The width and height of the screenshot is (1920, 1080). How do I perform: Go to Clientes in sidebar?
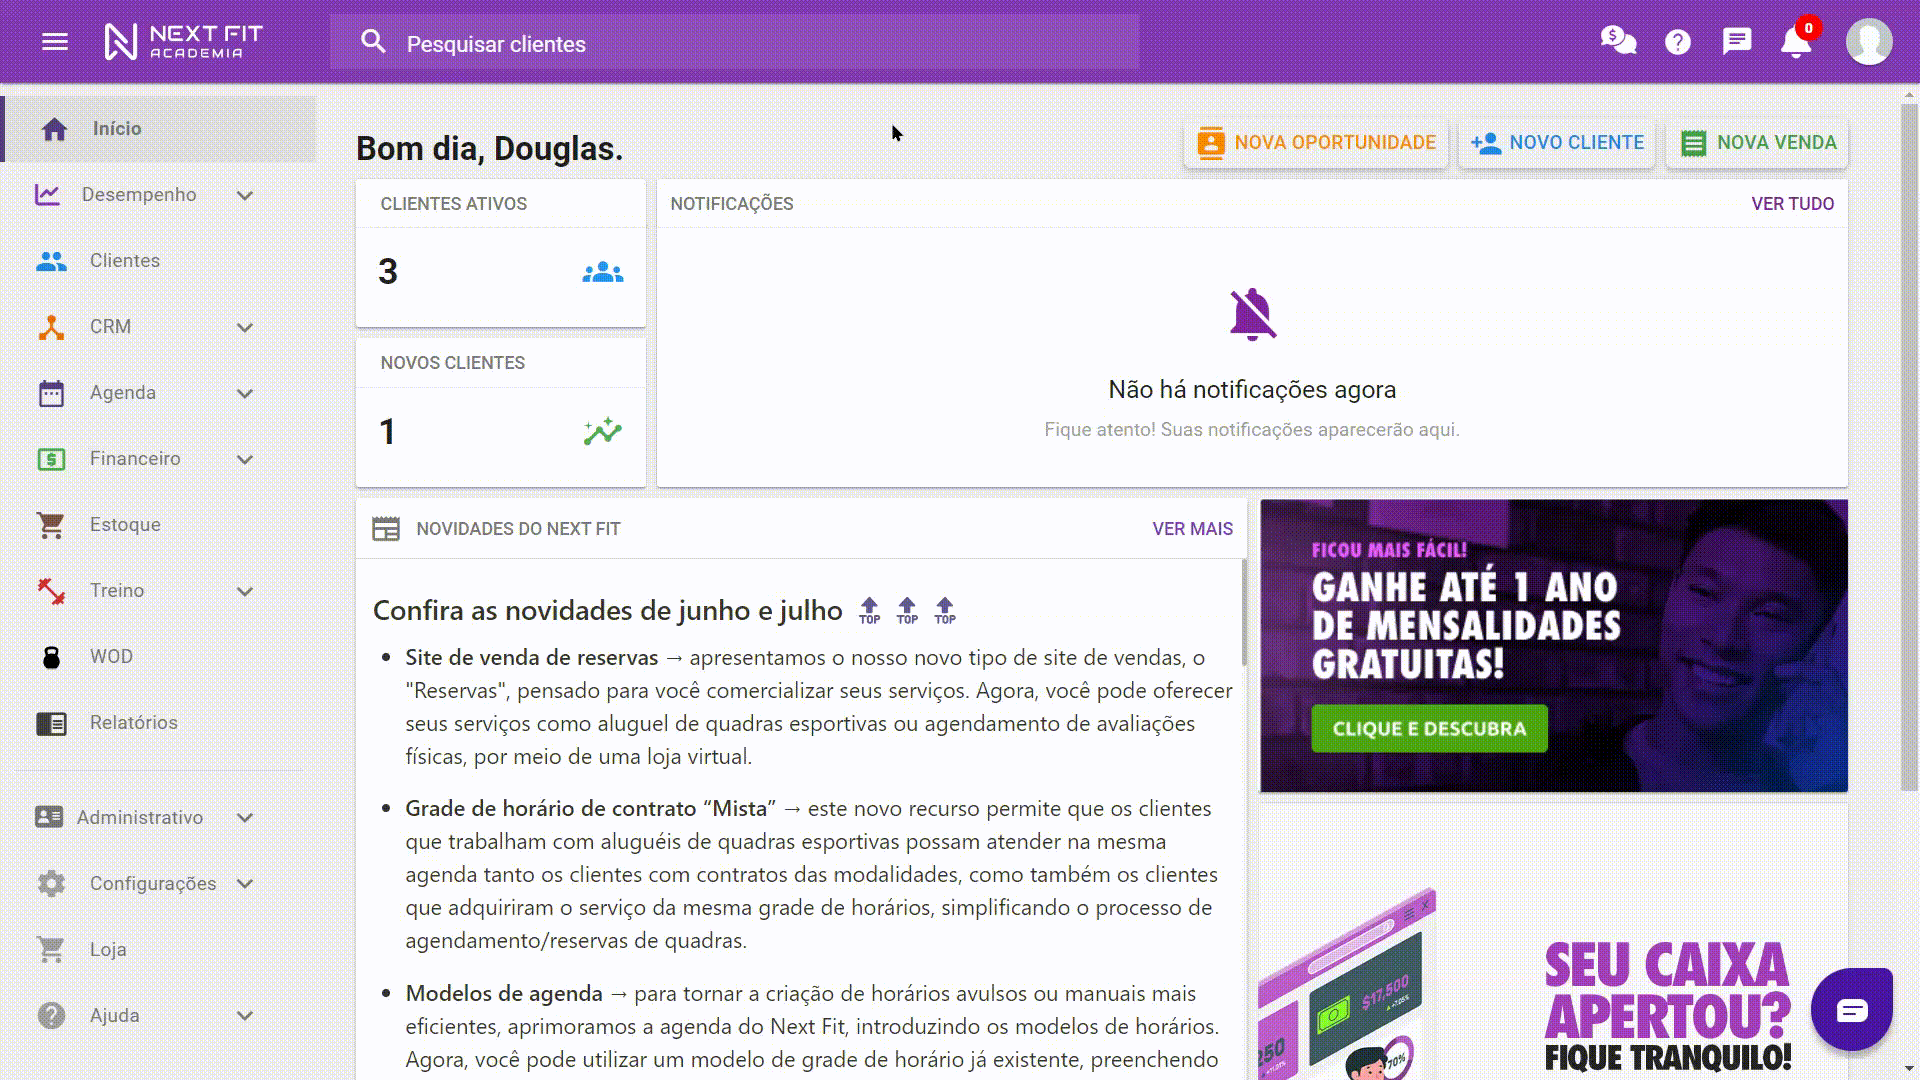click(124, 261)
